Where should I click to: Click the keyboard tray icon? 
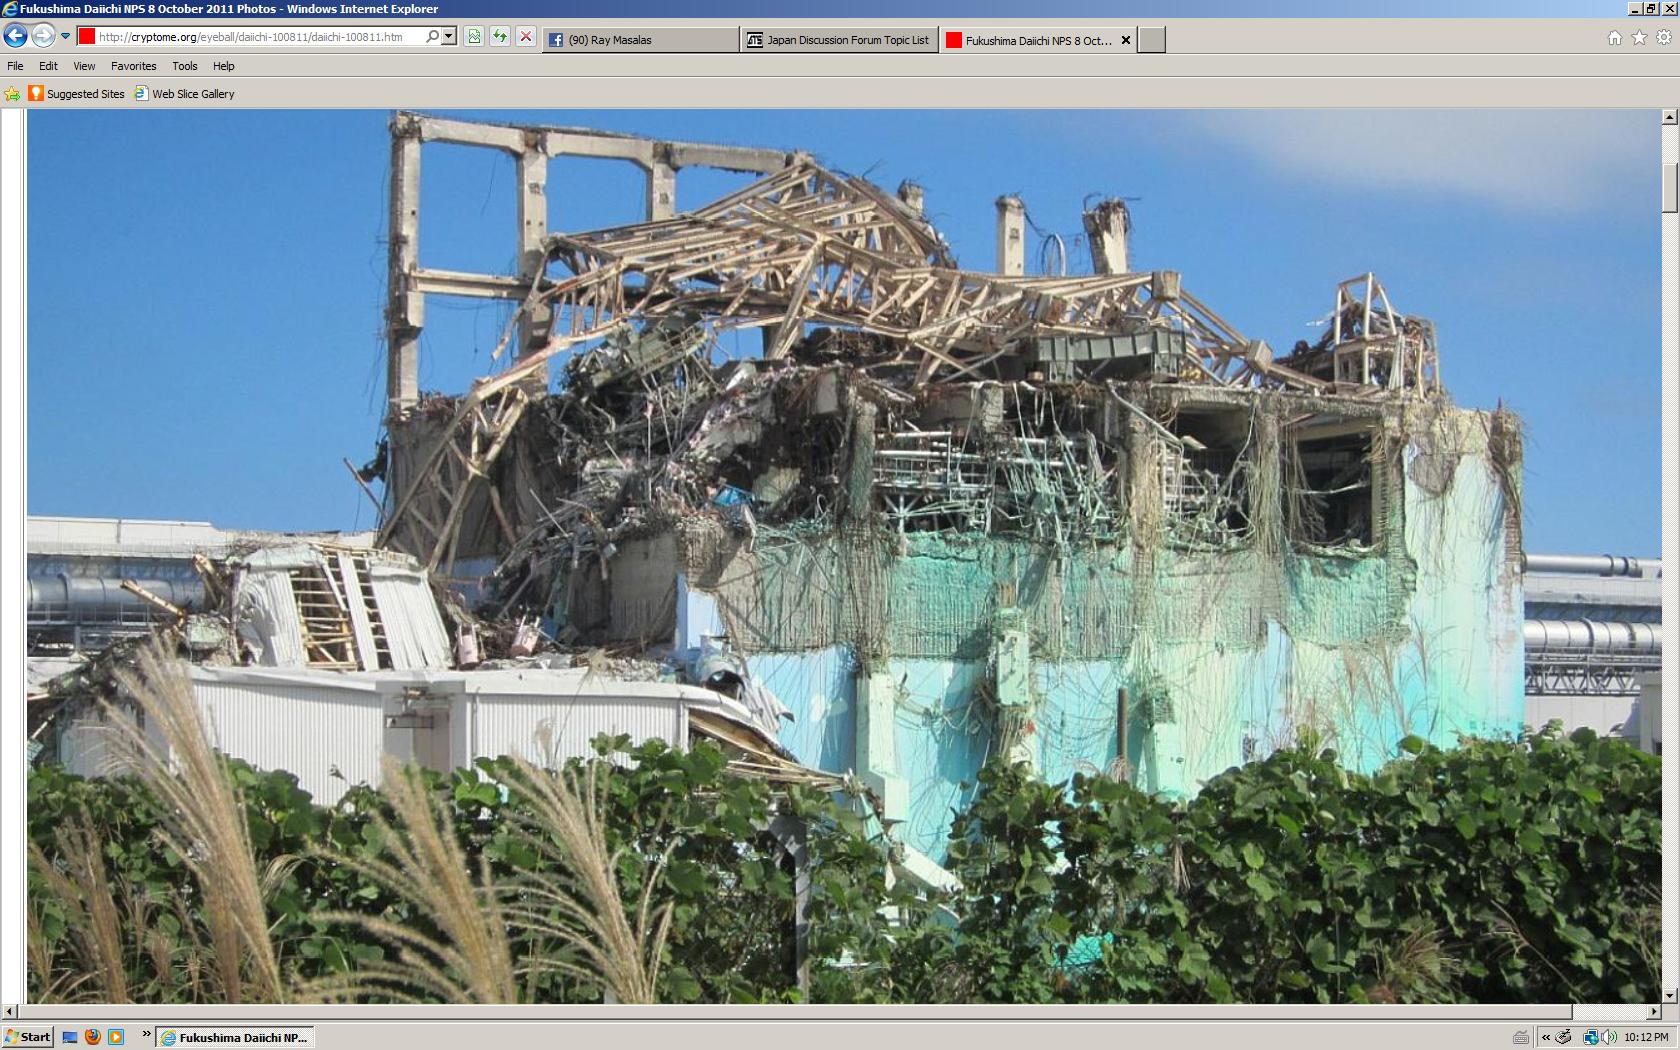click(x=1521, y=1037)
